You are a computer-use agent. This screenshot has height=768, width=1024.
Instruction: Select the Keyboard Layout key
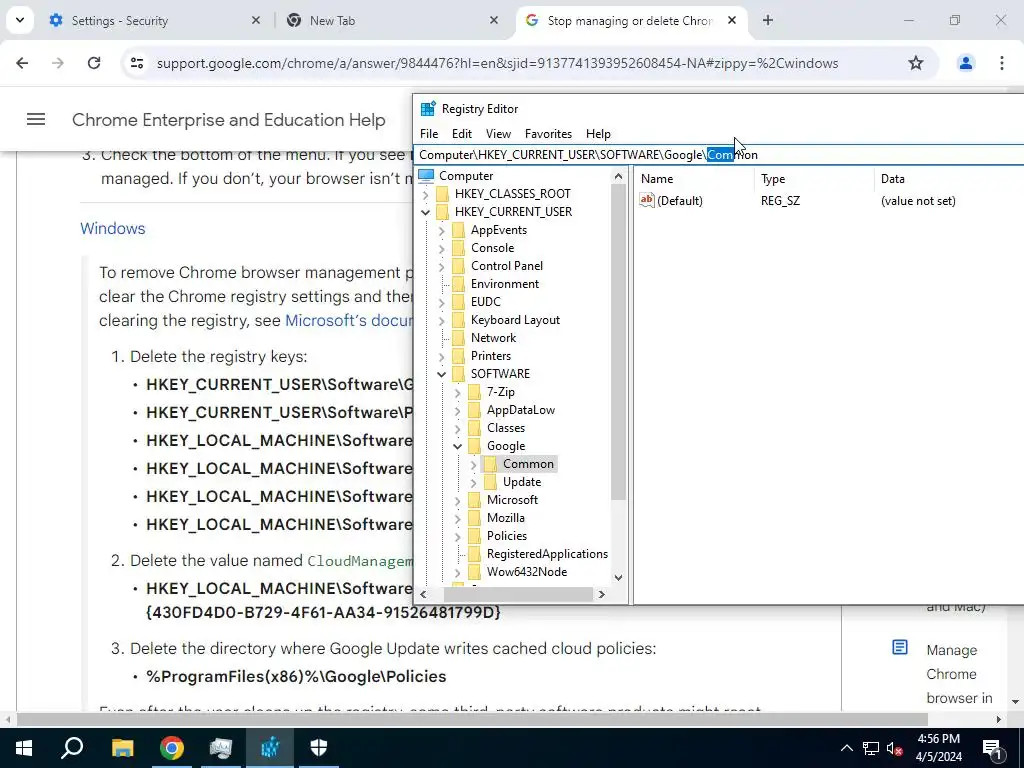[x=515, y=320]
